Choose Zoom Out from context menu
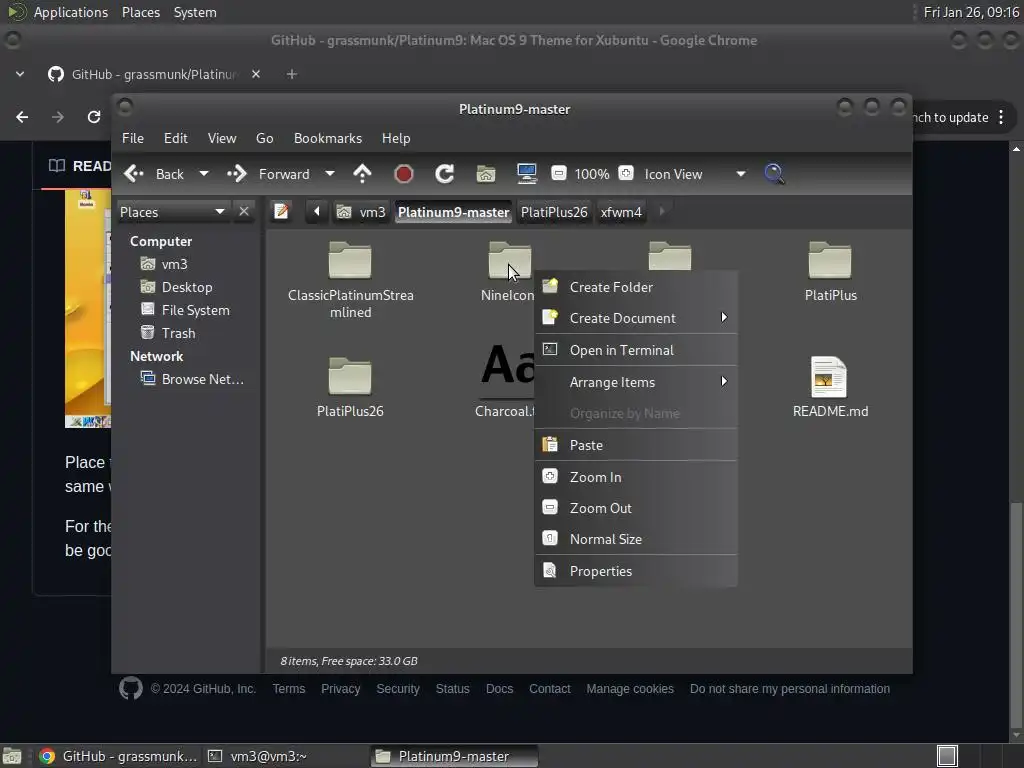 pos(636,508)
